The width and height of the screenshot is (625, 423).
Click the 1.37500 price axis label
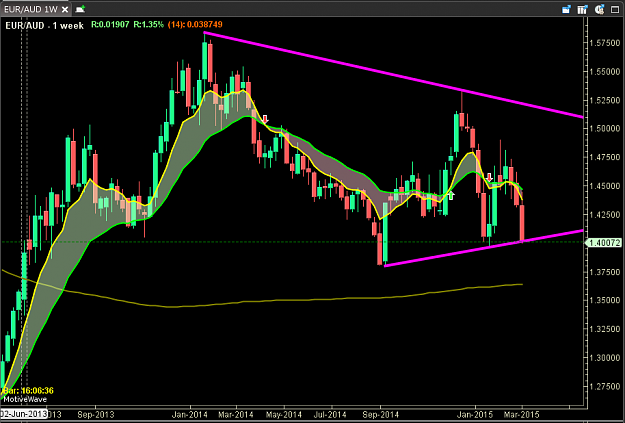point(605,272)
